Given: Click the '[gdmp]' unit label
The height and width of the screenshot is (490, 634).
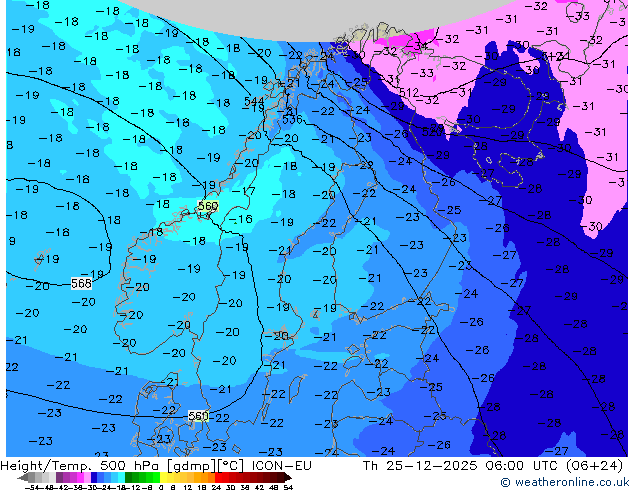Looking at the screenshot, I should tap(190, 466).
